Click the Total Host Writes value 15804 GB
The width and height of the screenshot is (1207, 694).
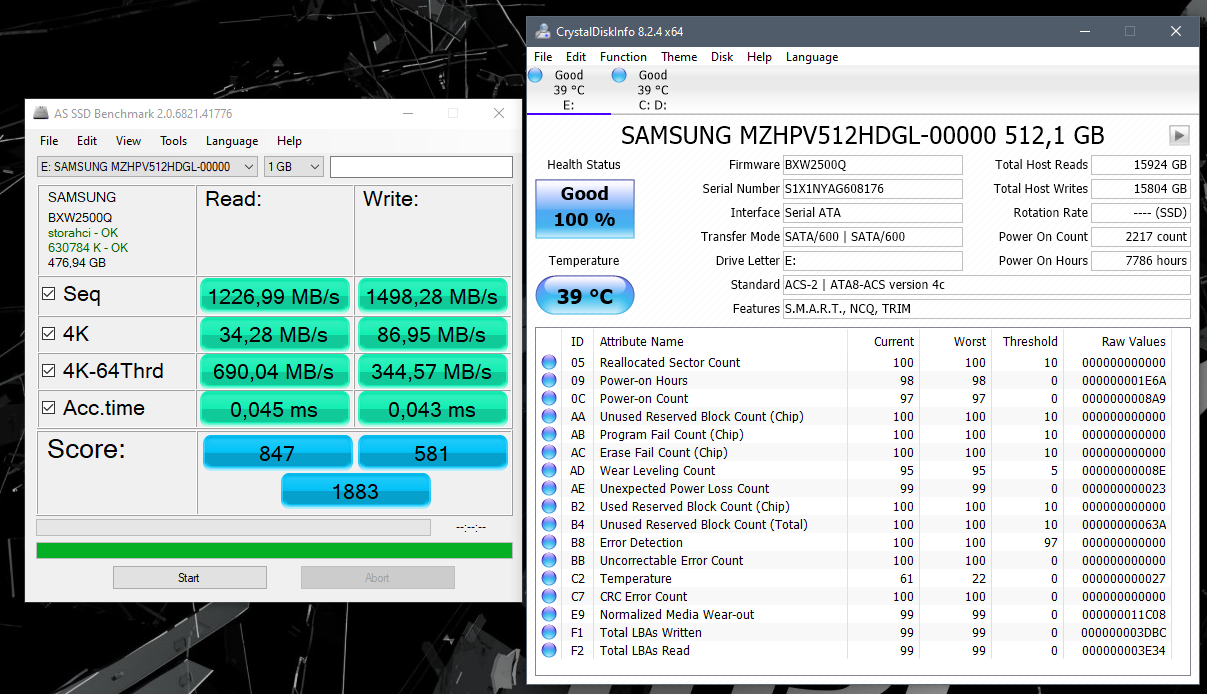(1141, 188)
